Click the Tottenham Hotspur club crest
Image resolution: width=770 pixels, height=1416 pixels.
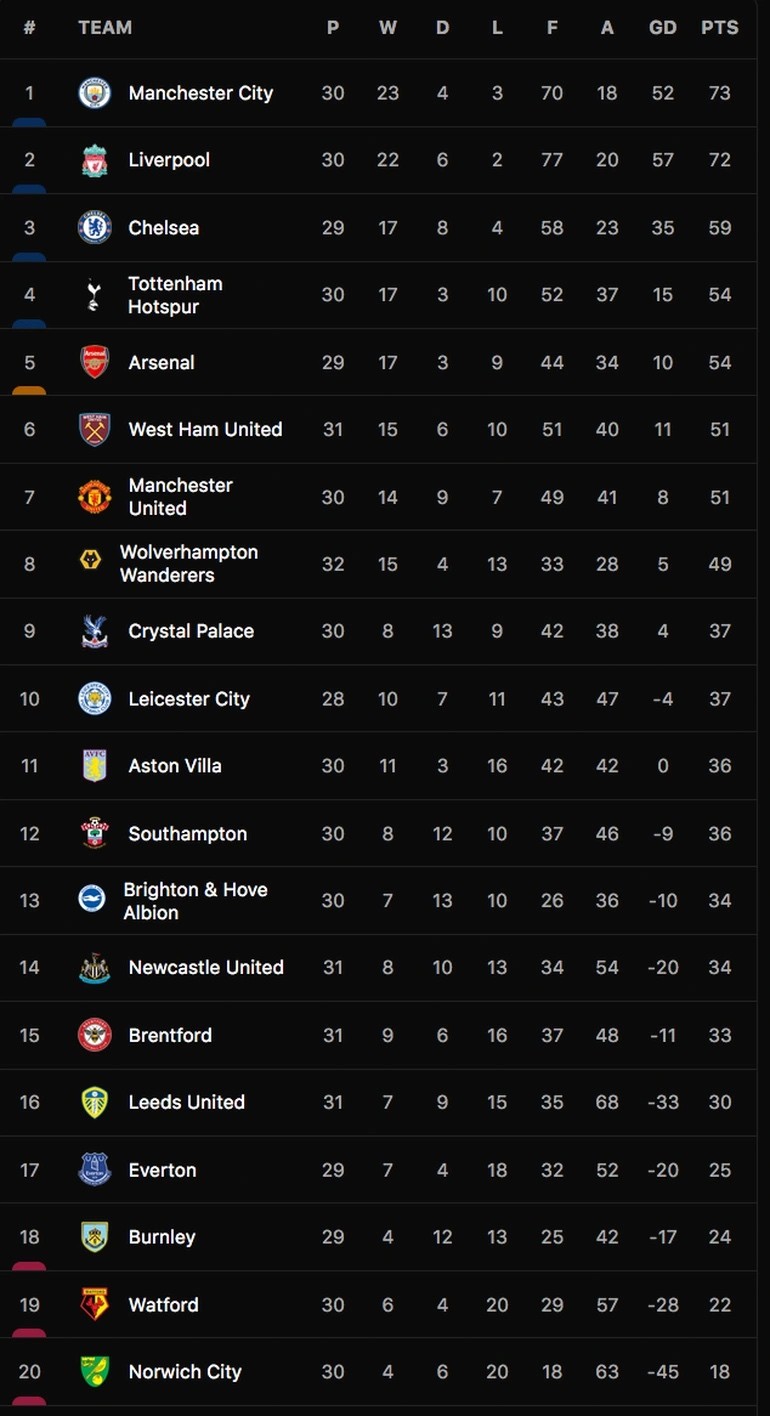pyautogui.click(x=94, y=294)
